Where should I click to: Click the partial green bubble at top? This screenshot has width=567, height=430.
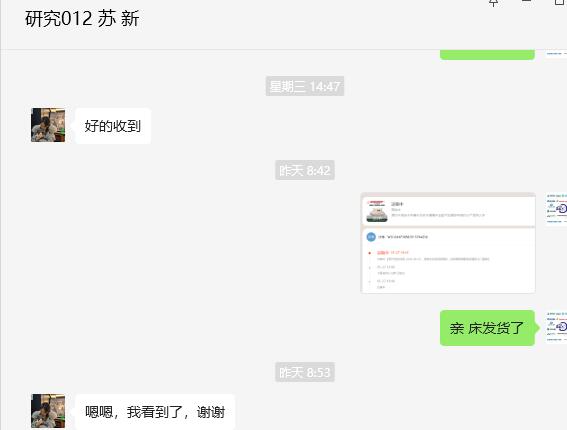pyautogui.click(x=487, y=55)
